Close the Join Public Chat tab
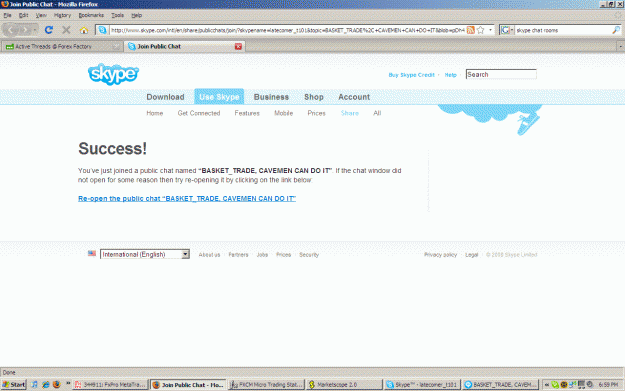This screenshot has width=625, height=391. click(238, 46)
